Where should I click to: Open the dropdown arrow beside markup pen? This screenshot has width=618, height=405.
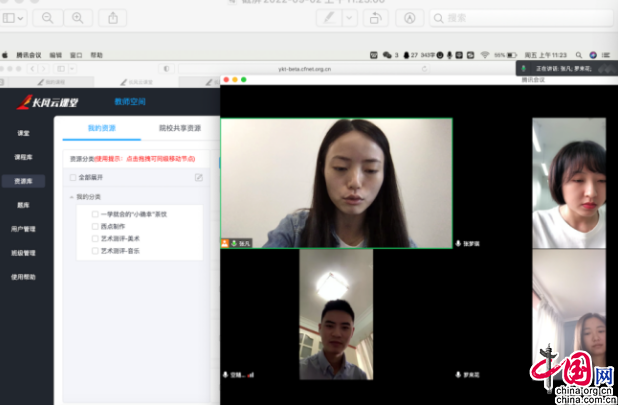[349, 18]
